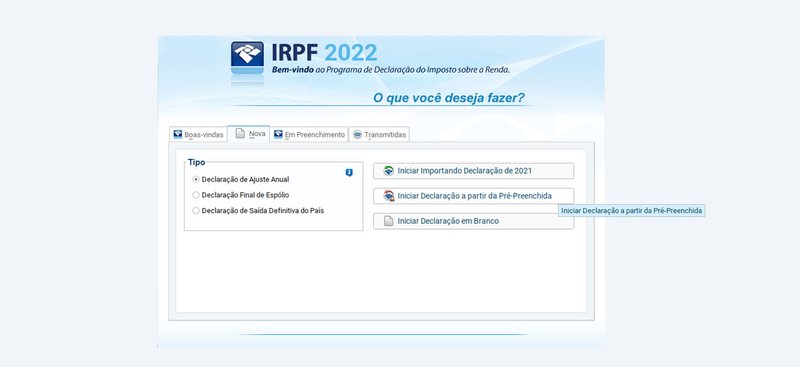Viewport: 800px width, 367px height.
Task: Click the IRPF 2022 title text
Action: tap(324, 53)
